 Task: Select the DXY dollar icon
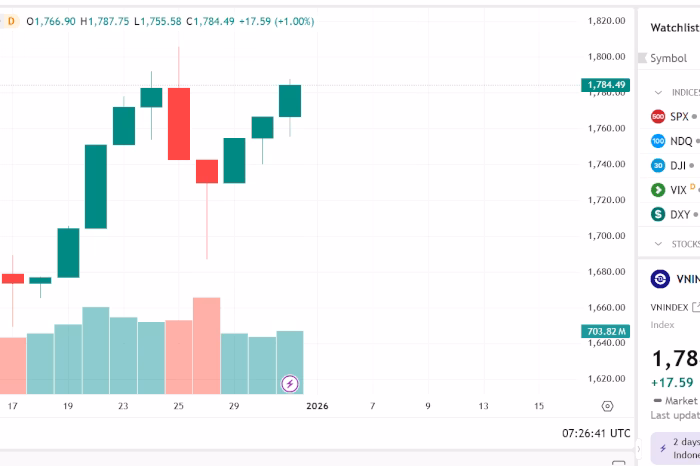coord(658,214)
